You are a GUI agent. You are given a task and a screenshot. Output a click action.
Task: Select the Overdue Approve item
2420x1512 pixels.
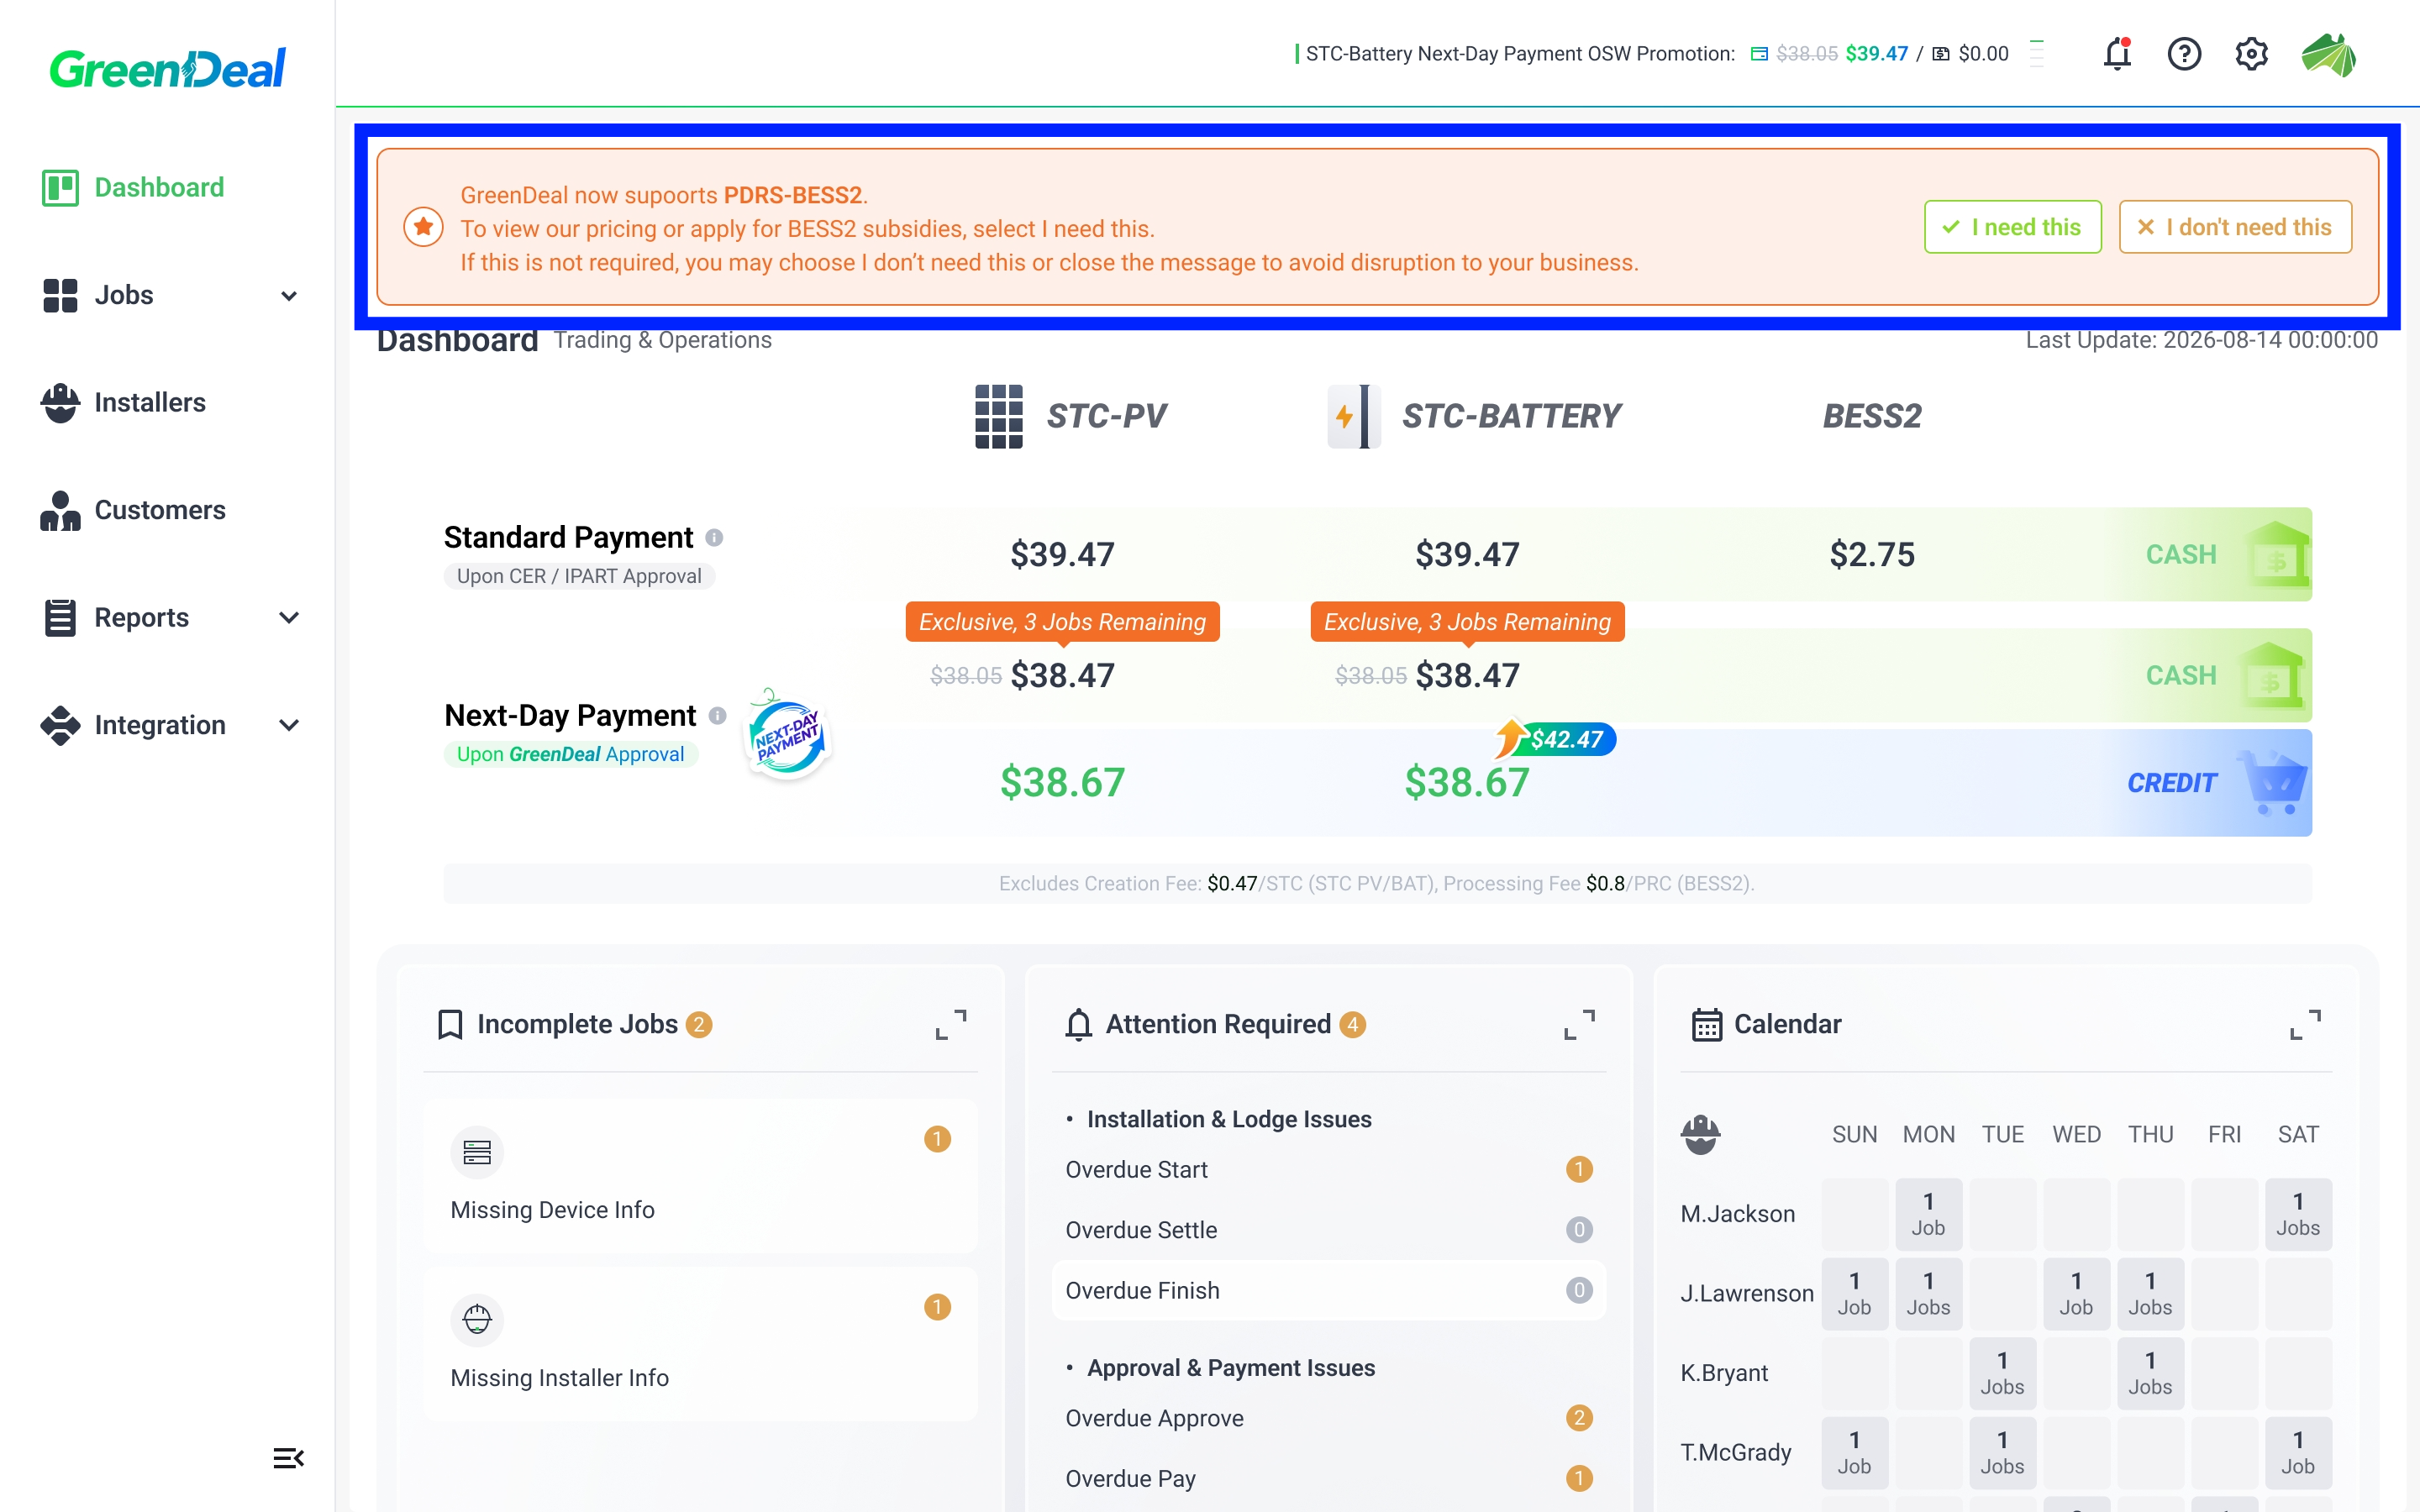[x=1328, y=1418]
